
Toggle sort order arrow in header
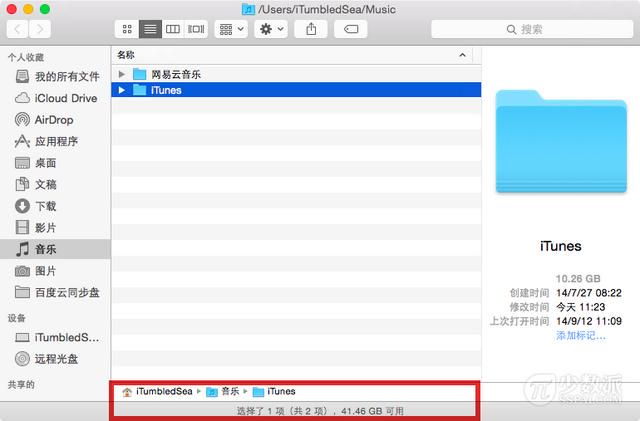click(462, 55)
